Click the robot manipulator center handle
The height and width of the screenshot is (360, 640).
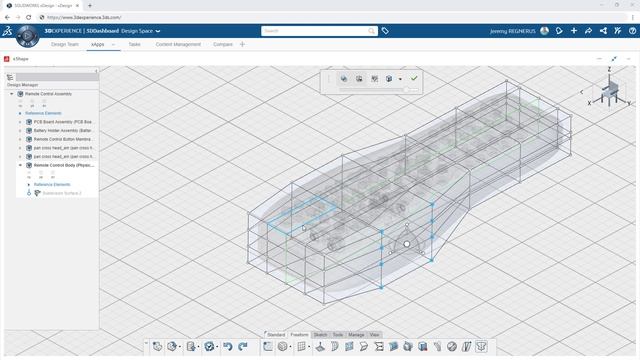point(407,244)
